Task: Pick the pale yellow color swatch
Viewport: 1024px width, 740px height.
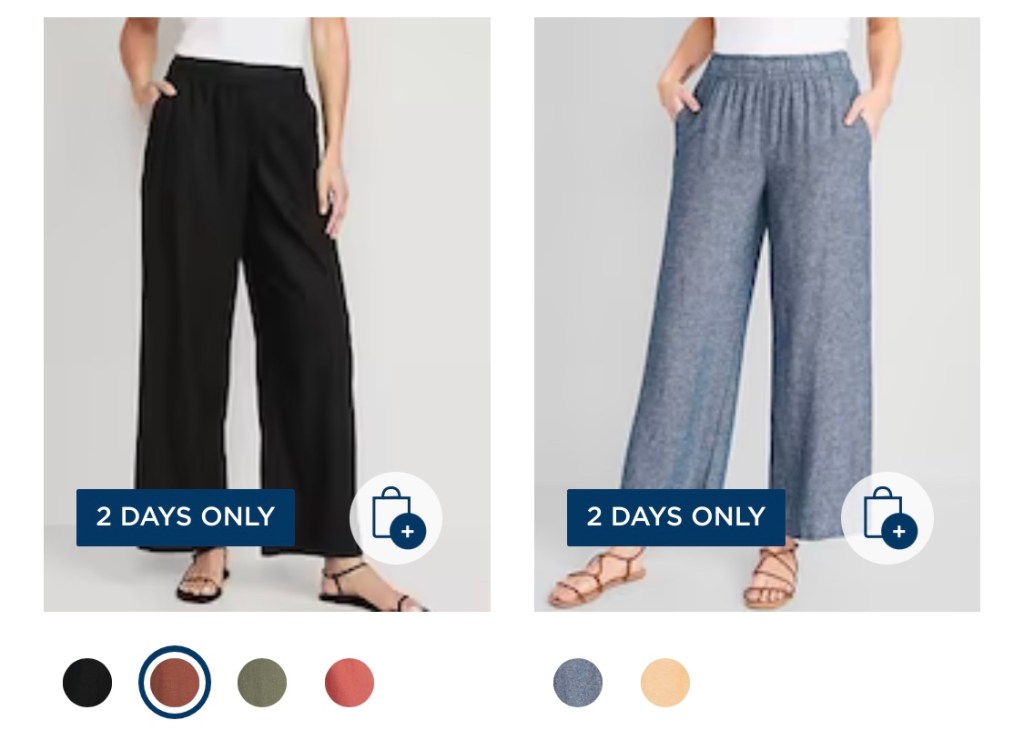Action: tap(665, 683)
